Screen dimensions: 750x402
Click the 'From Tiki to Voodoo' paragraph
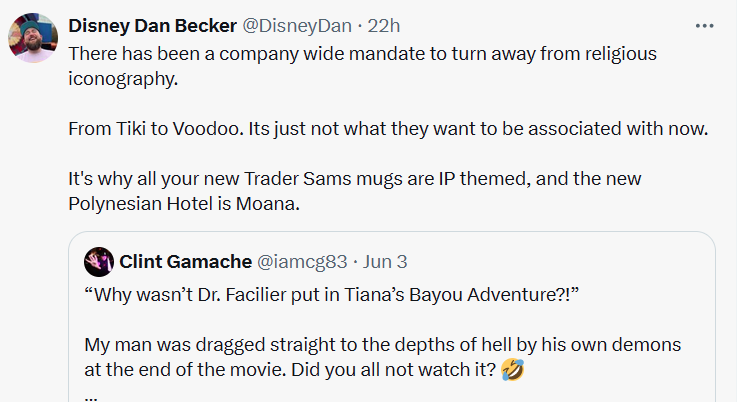coord(388,129)
